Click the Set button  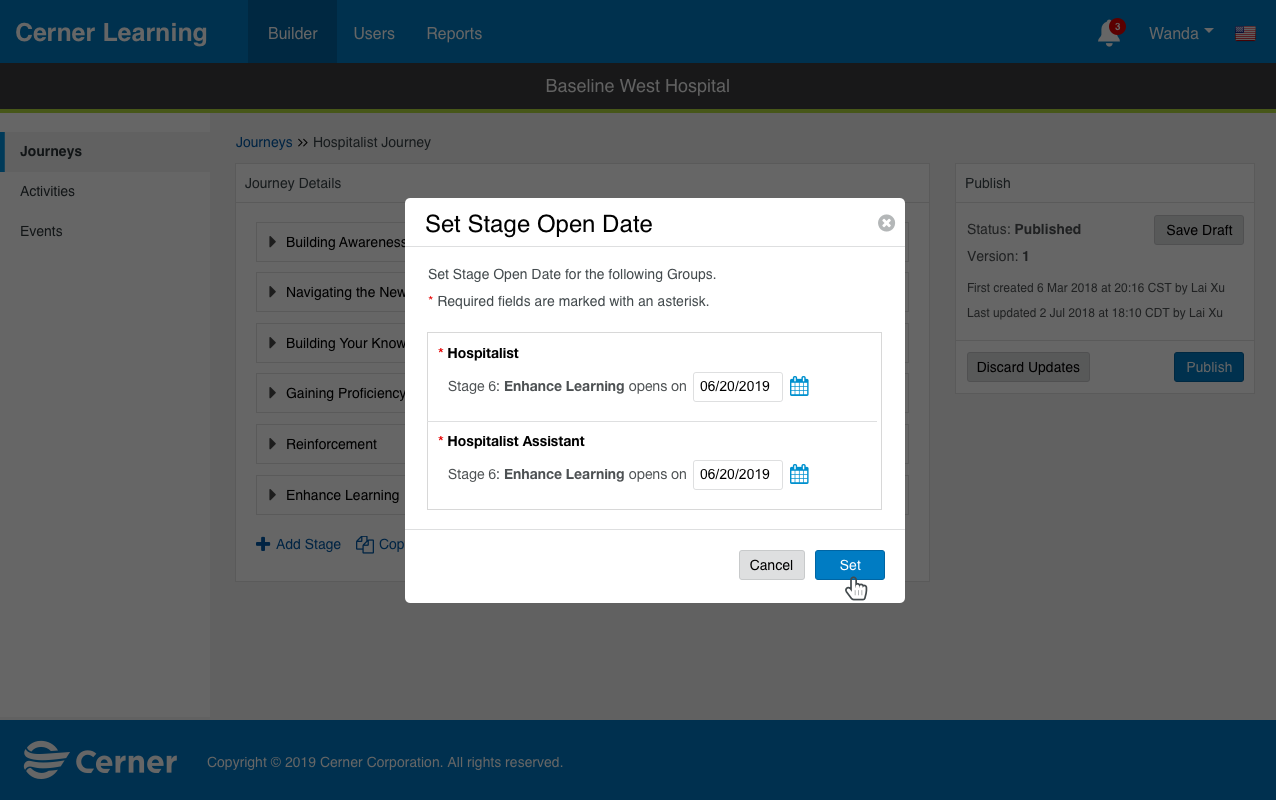click(x=850, y=565)
